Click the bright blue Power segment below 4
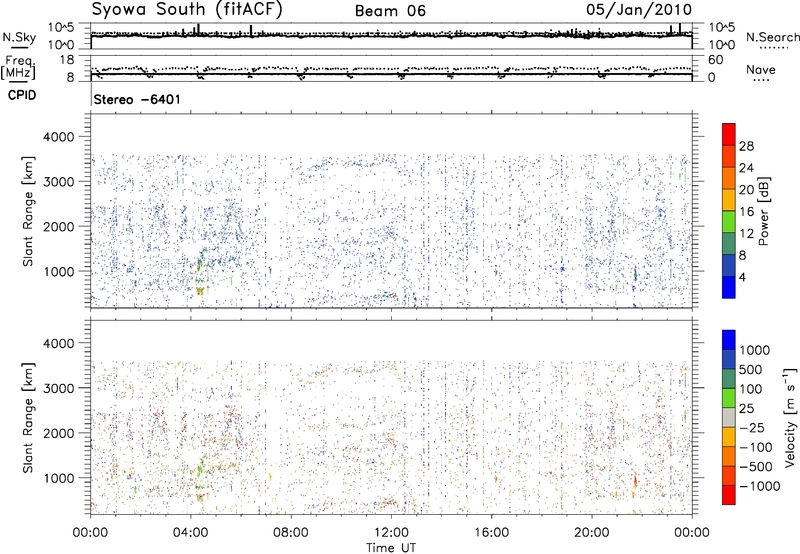This screenshot has height=554, width=800. pyautogui.click(x=729, y=287)
